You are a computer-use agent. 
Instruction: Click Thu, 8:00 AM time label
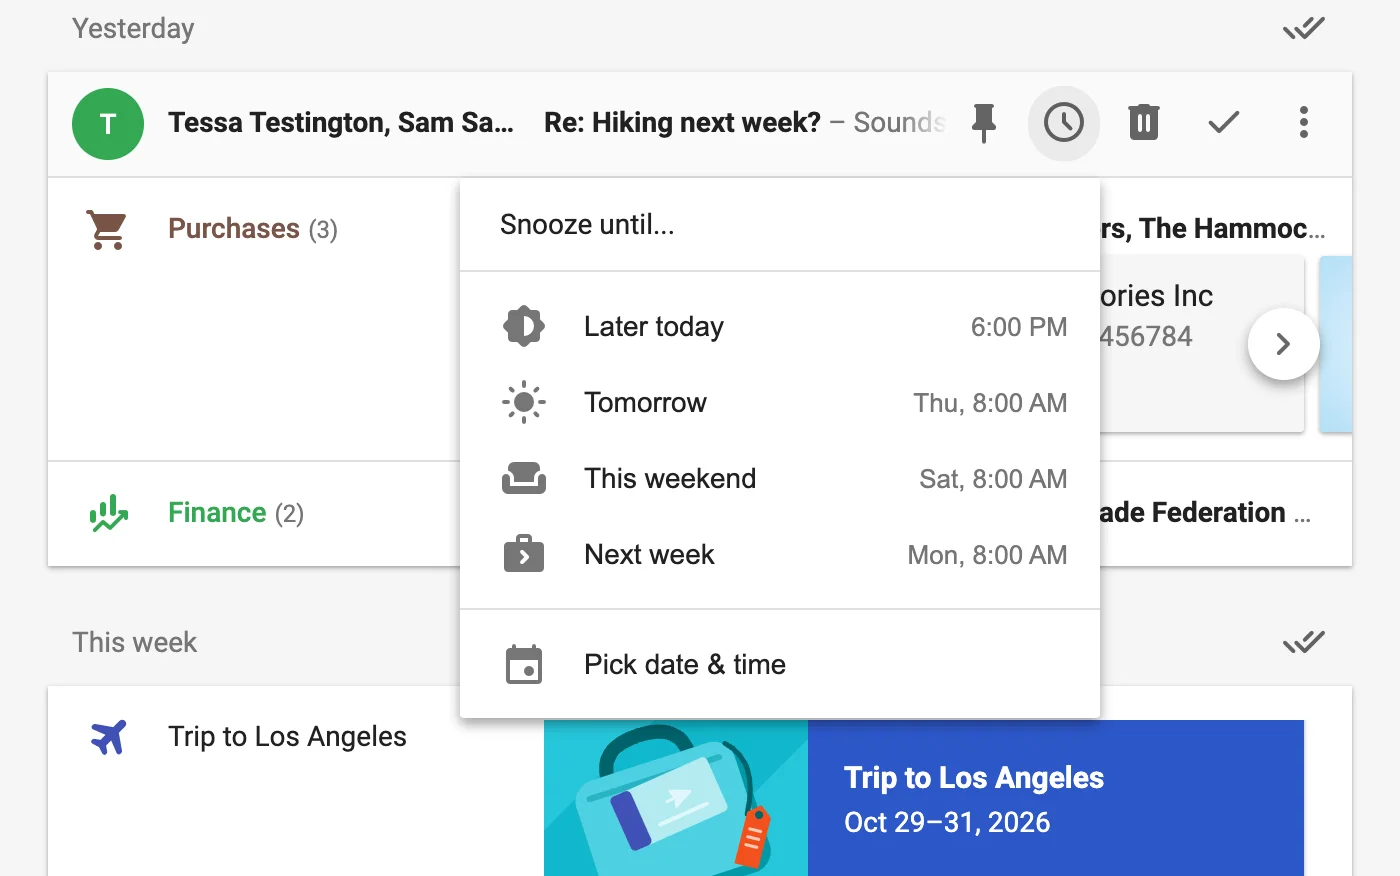pos(990,403)
